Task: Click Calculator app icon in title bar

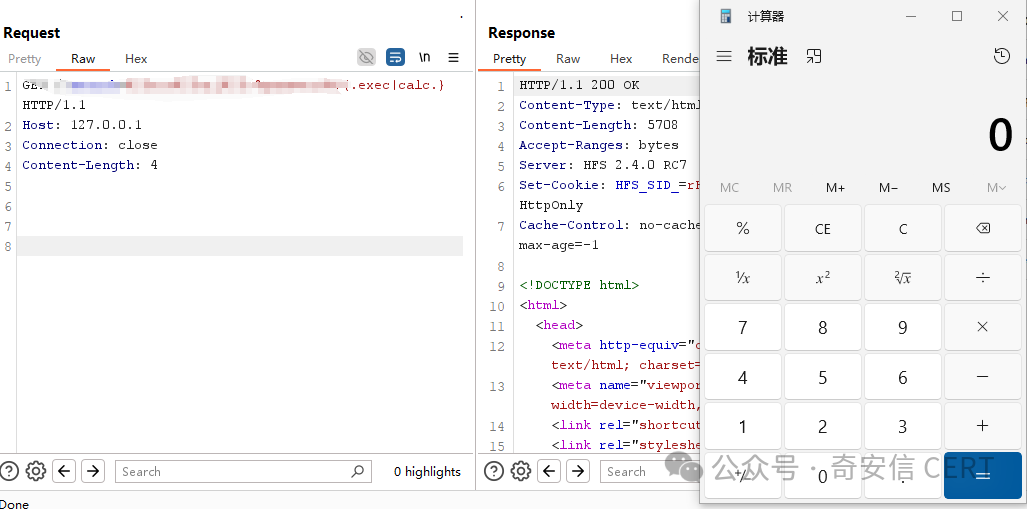Action: [725, 16]
